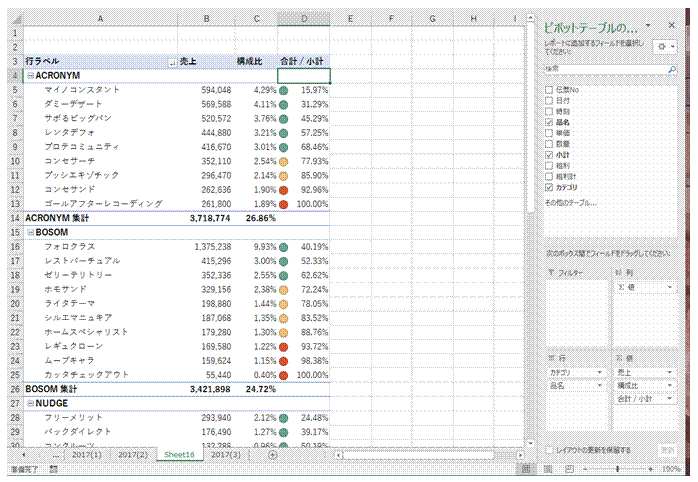Click the vertical scrollbar thumb

click(x=530, y=118)
